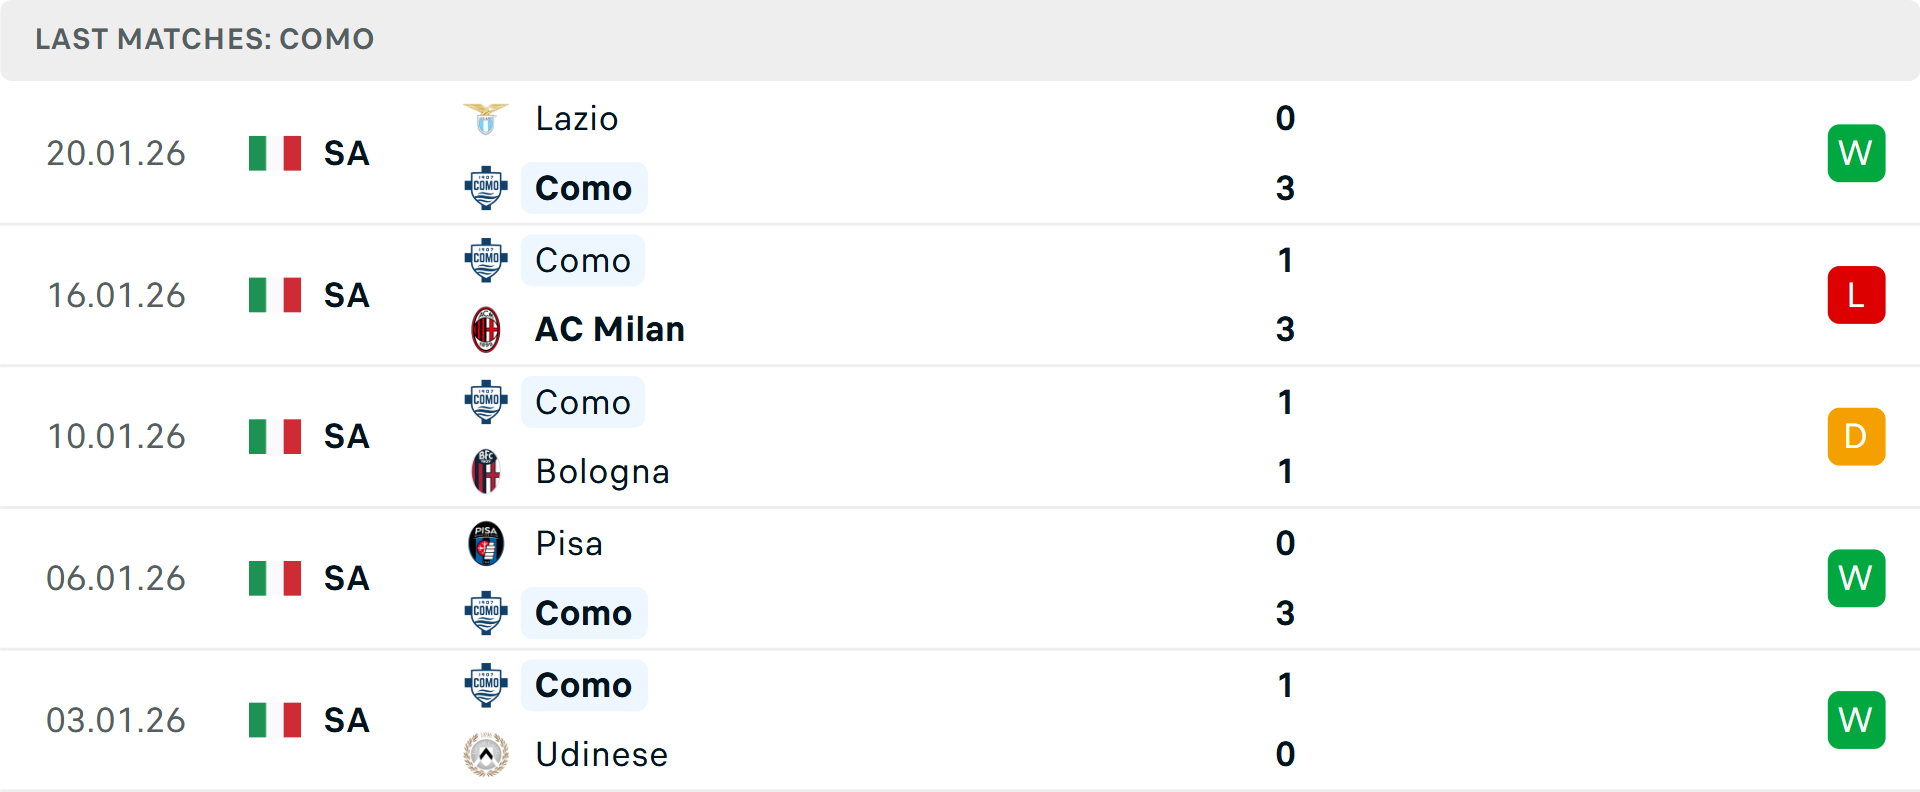Click the AC Milan club crest
The width and height of the screenshot is (1920, 792).
click(486, 329)
